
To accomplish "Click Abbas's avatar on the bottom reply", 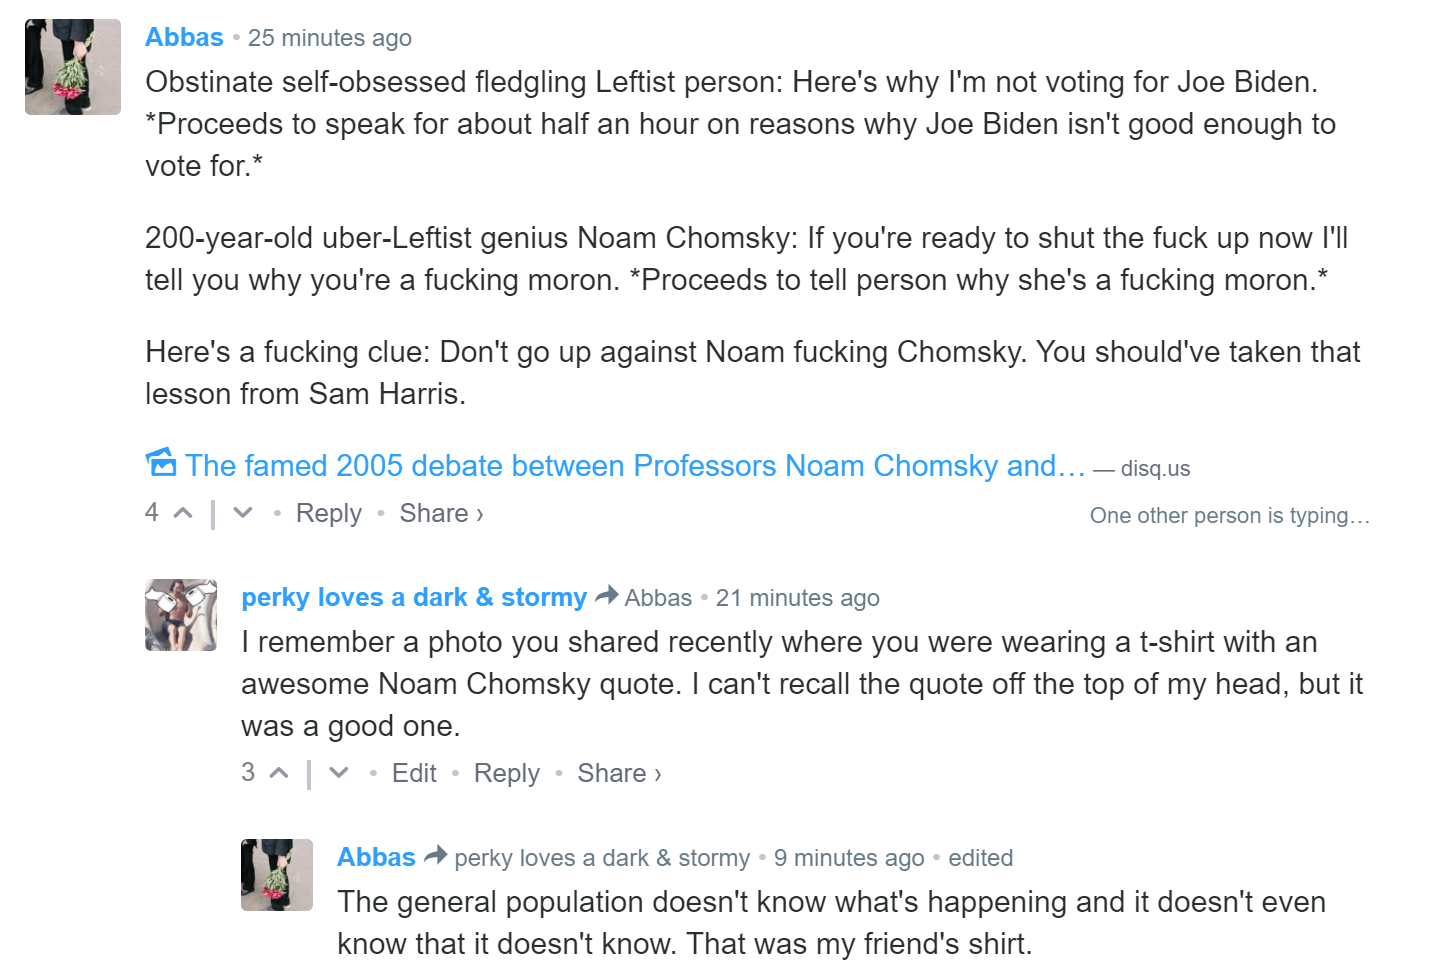I will click(x=277, y=875).
